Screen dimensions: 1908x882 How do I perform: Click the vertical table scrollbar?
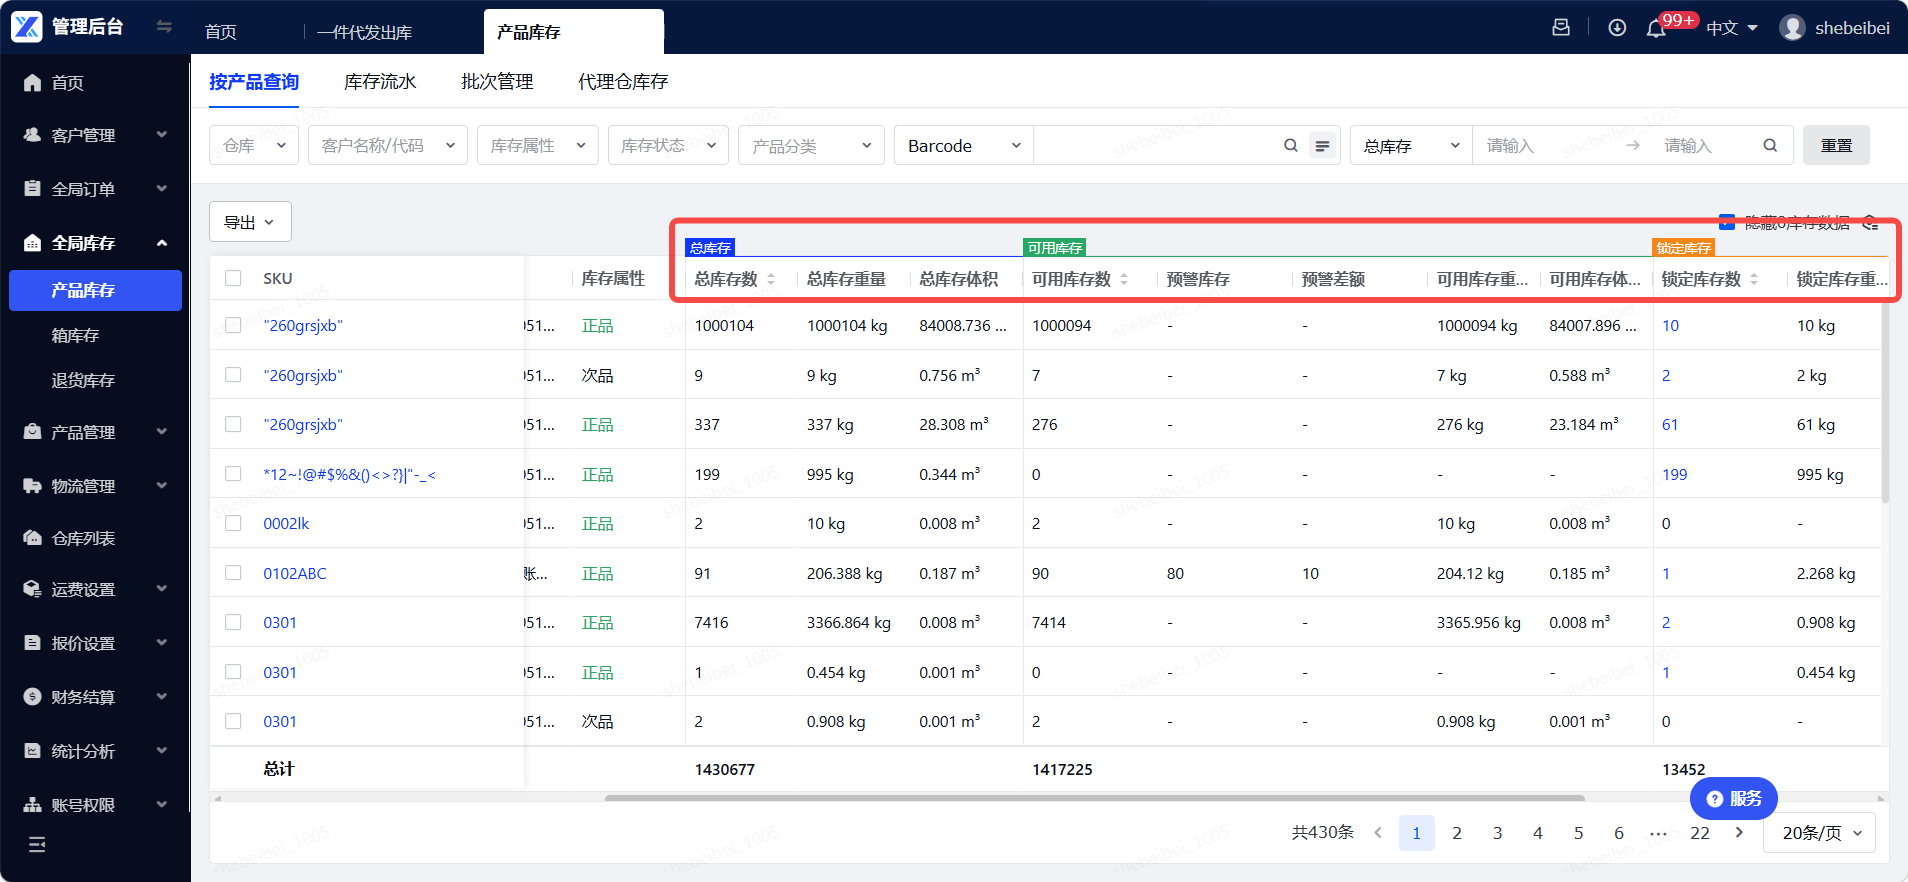pos(1885,400)
